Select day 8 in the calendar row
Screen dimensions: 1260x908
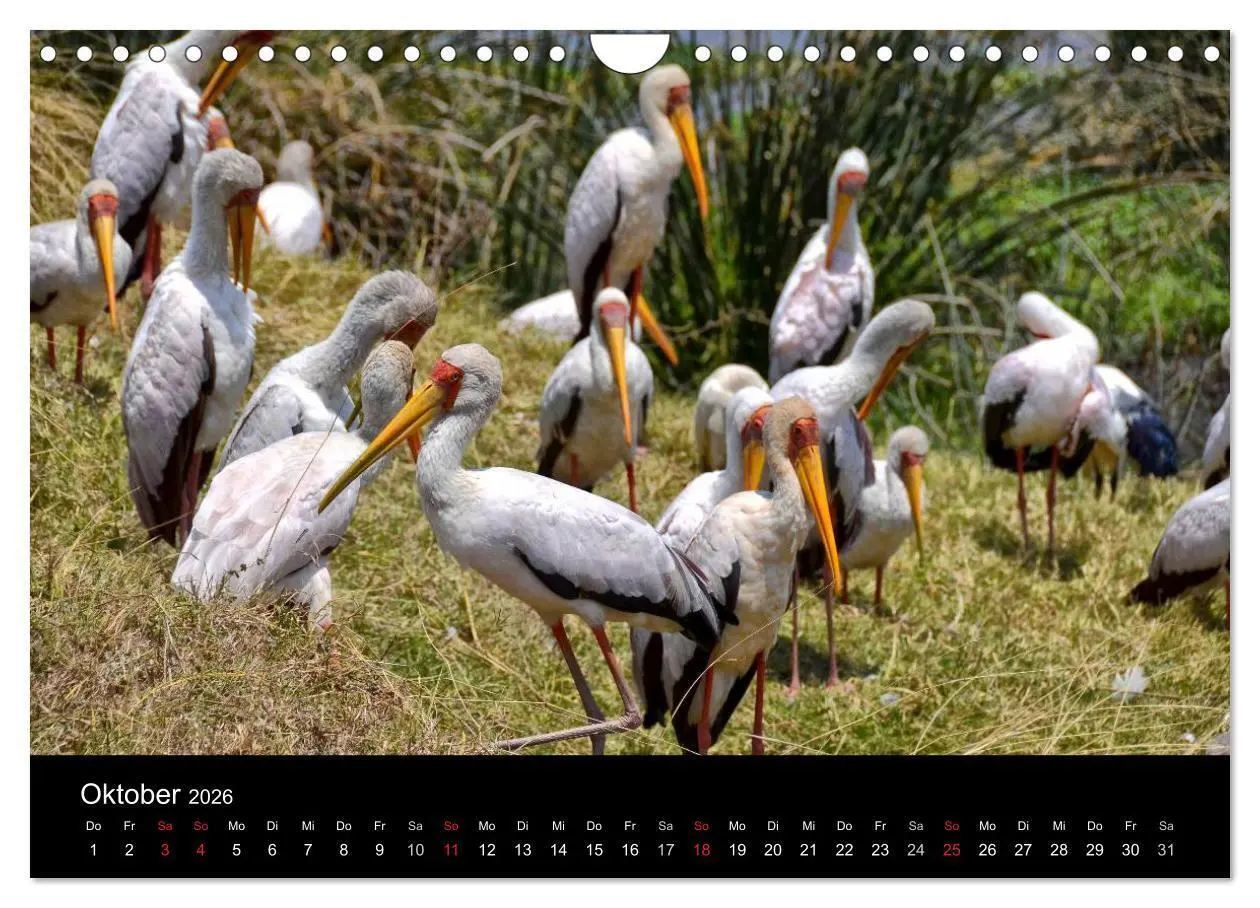(x=344, y=850)
